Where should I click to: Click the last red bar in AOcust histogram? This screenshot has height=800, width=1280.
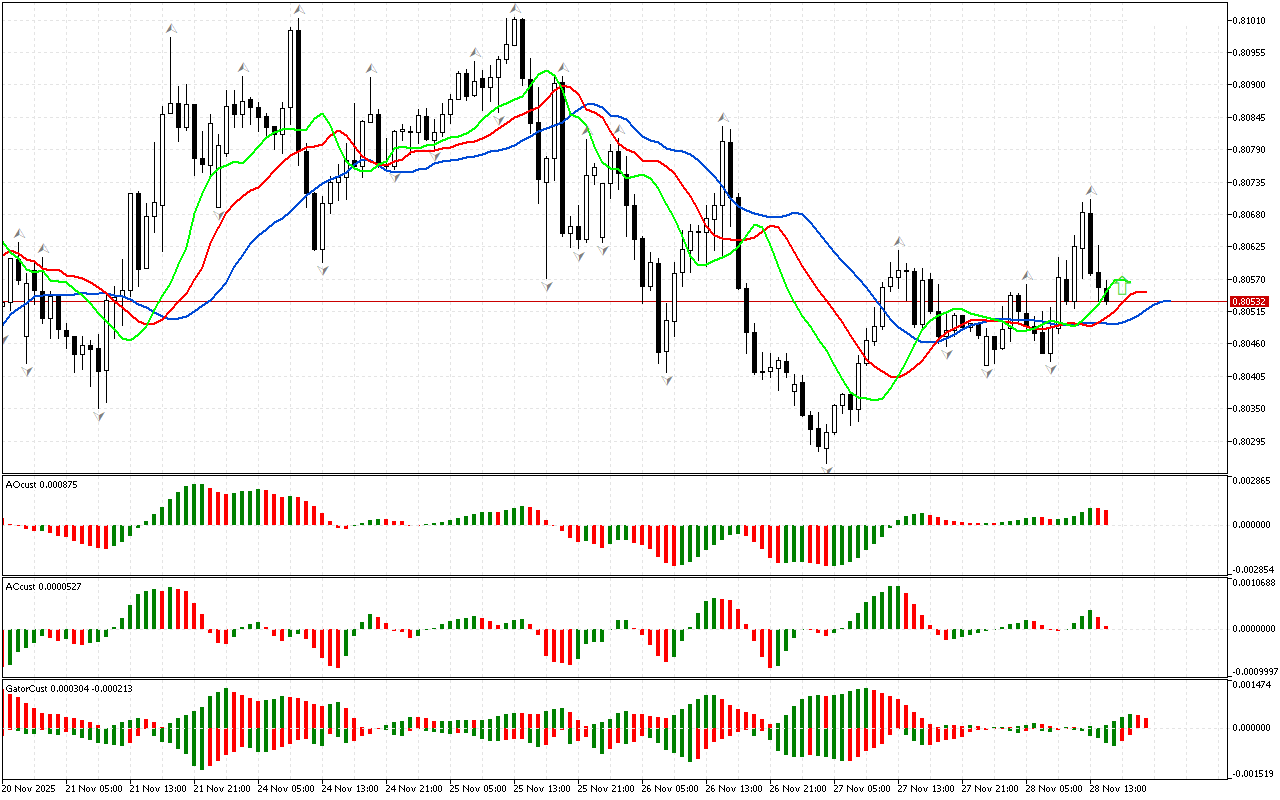click(1106, 517)
